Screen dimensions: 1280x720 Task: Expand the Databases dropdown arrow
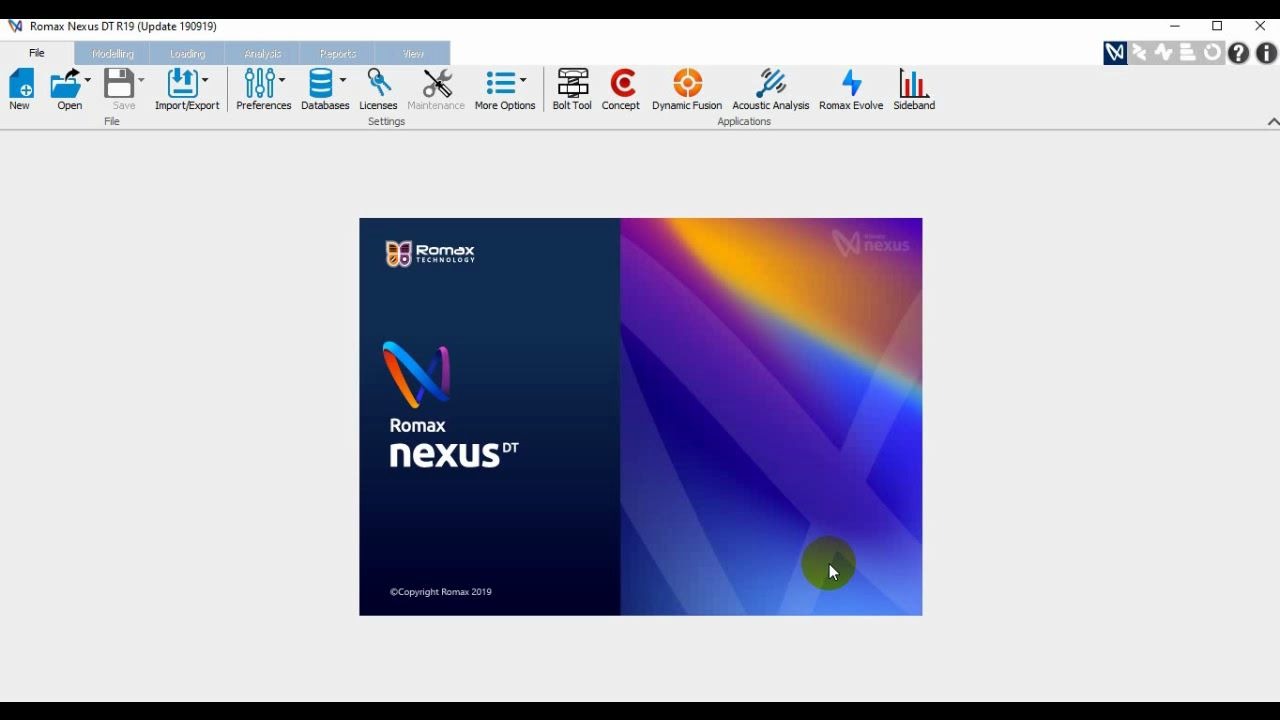click(343, 80)
